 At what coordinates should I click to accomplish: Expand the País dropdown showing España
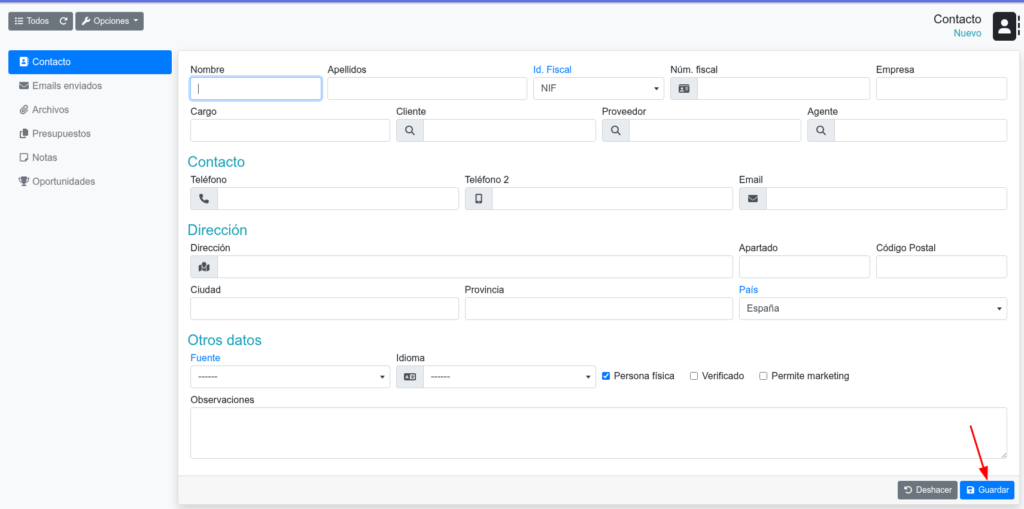[872, 308]
